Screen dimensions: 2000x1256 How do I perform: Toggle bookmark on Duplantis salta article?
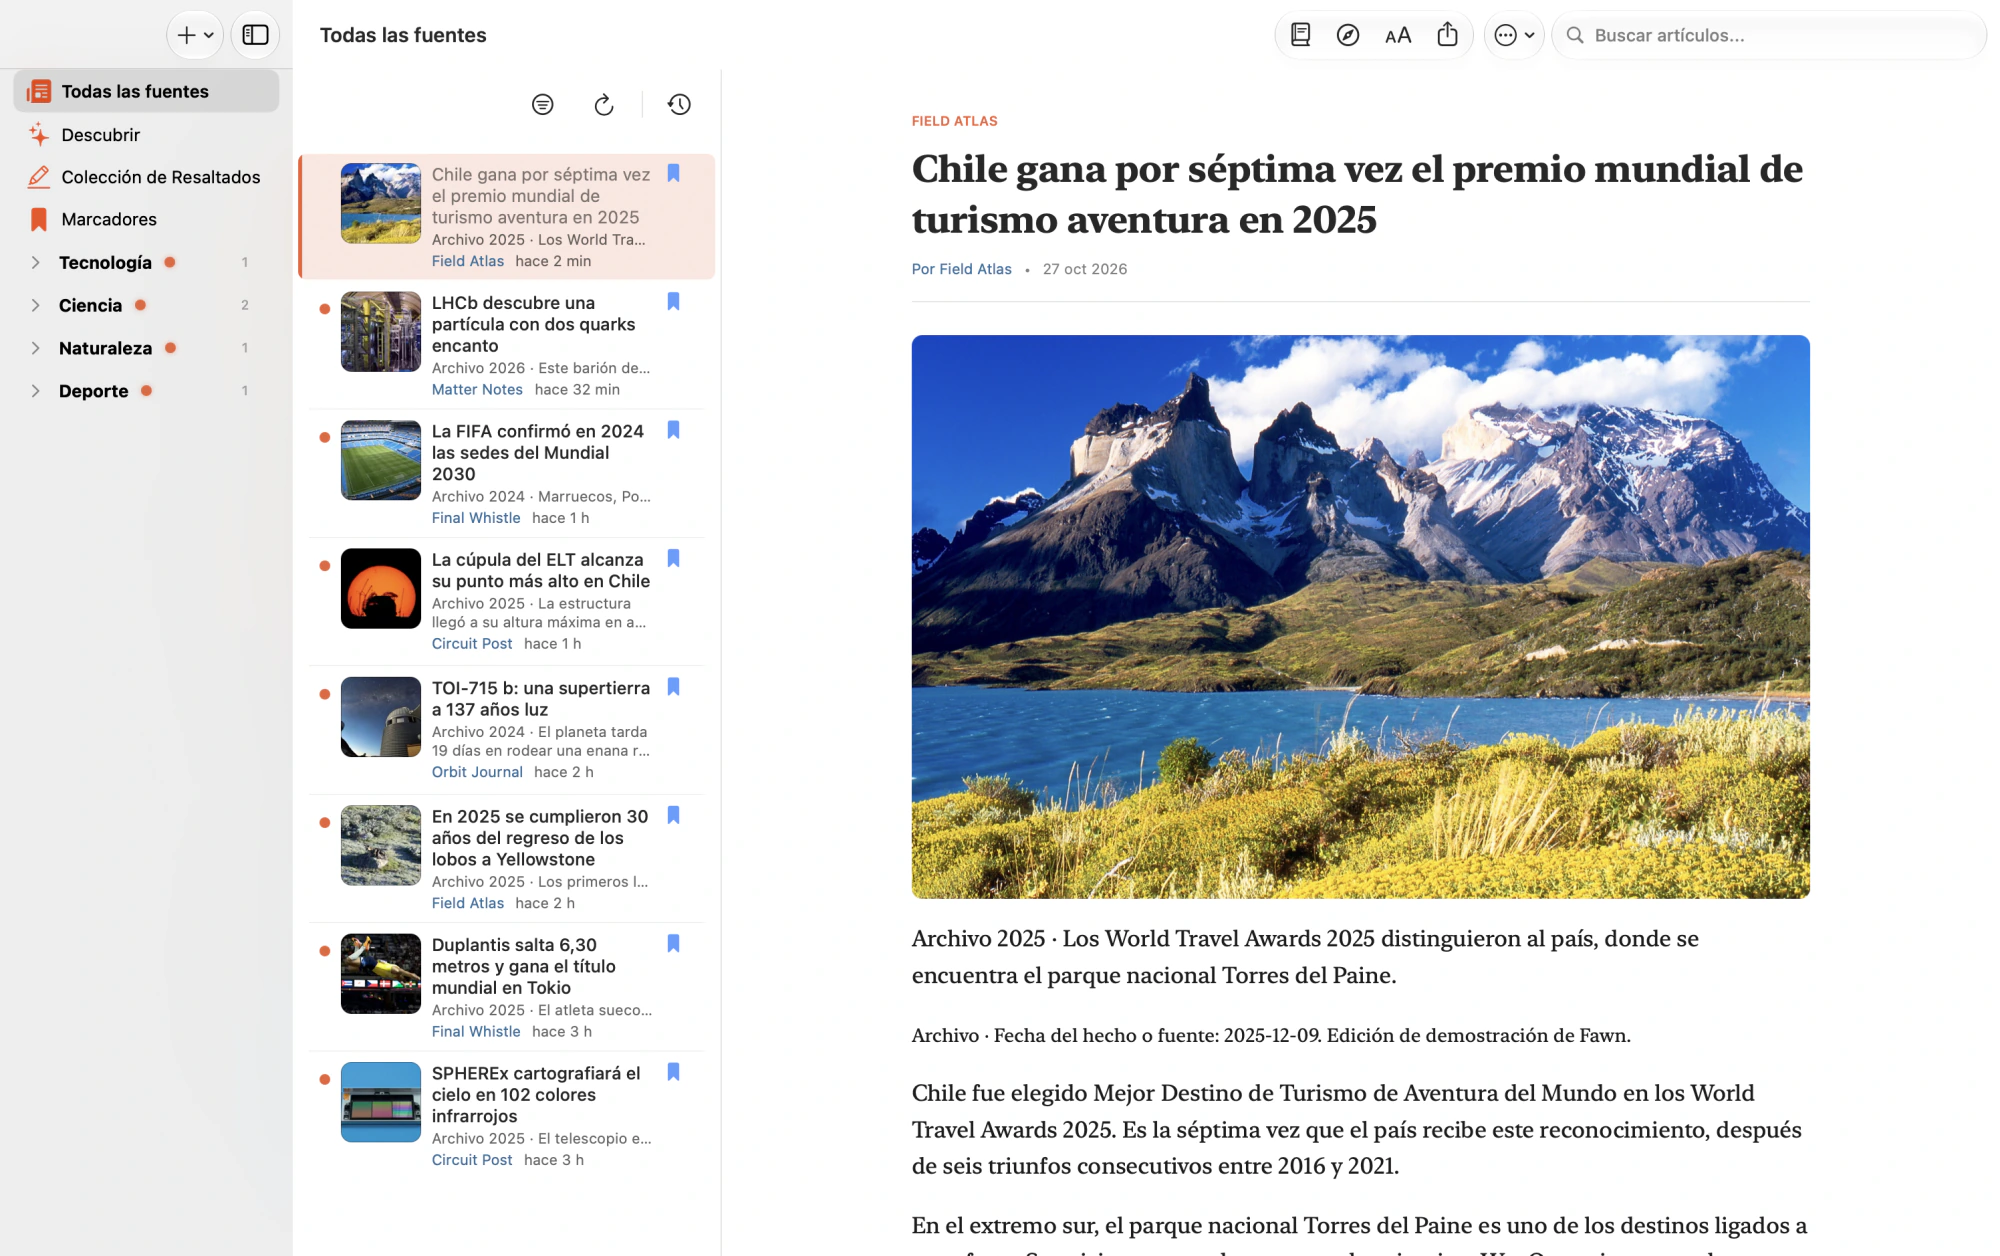(x=673, y=944)
